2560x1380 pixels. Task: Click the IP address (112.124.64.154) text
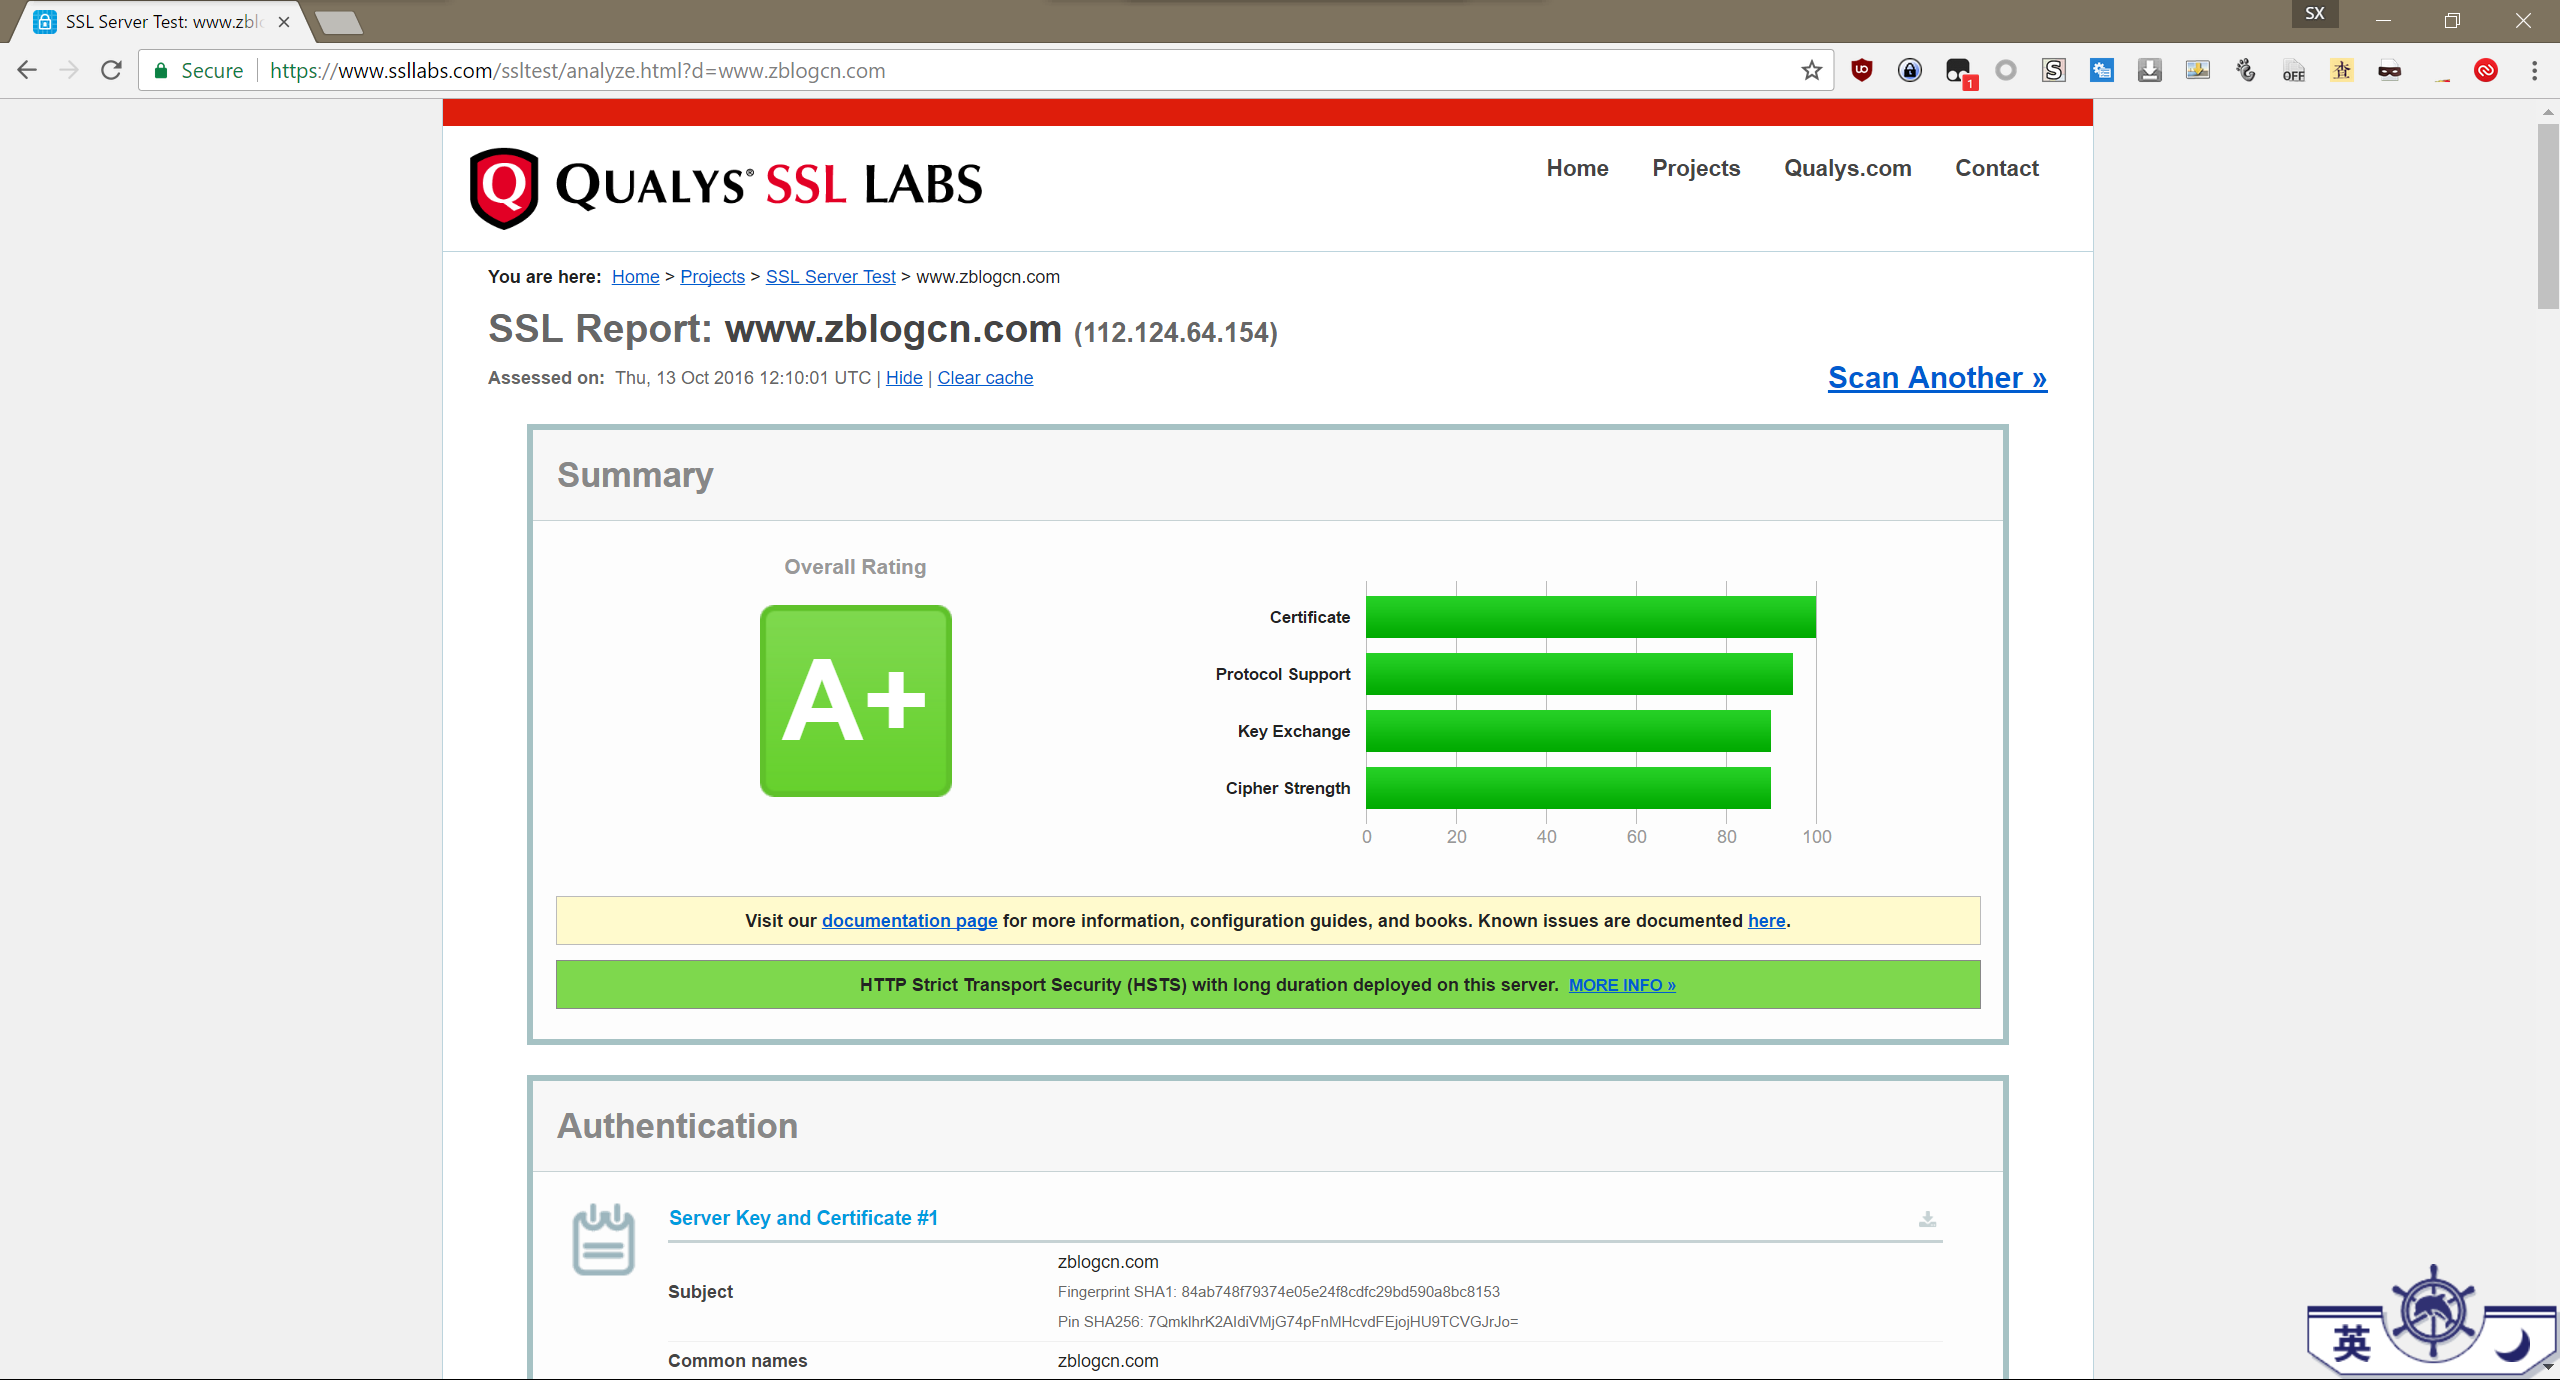click(1176, 332)
